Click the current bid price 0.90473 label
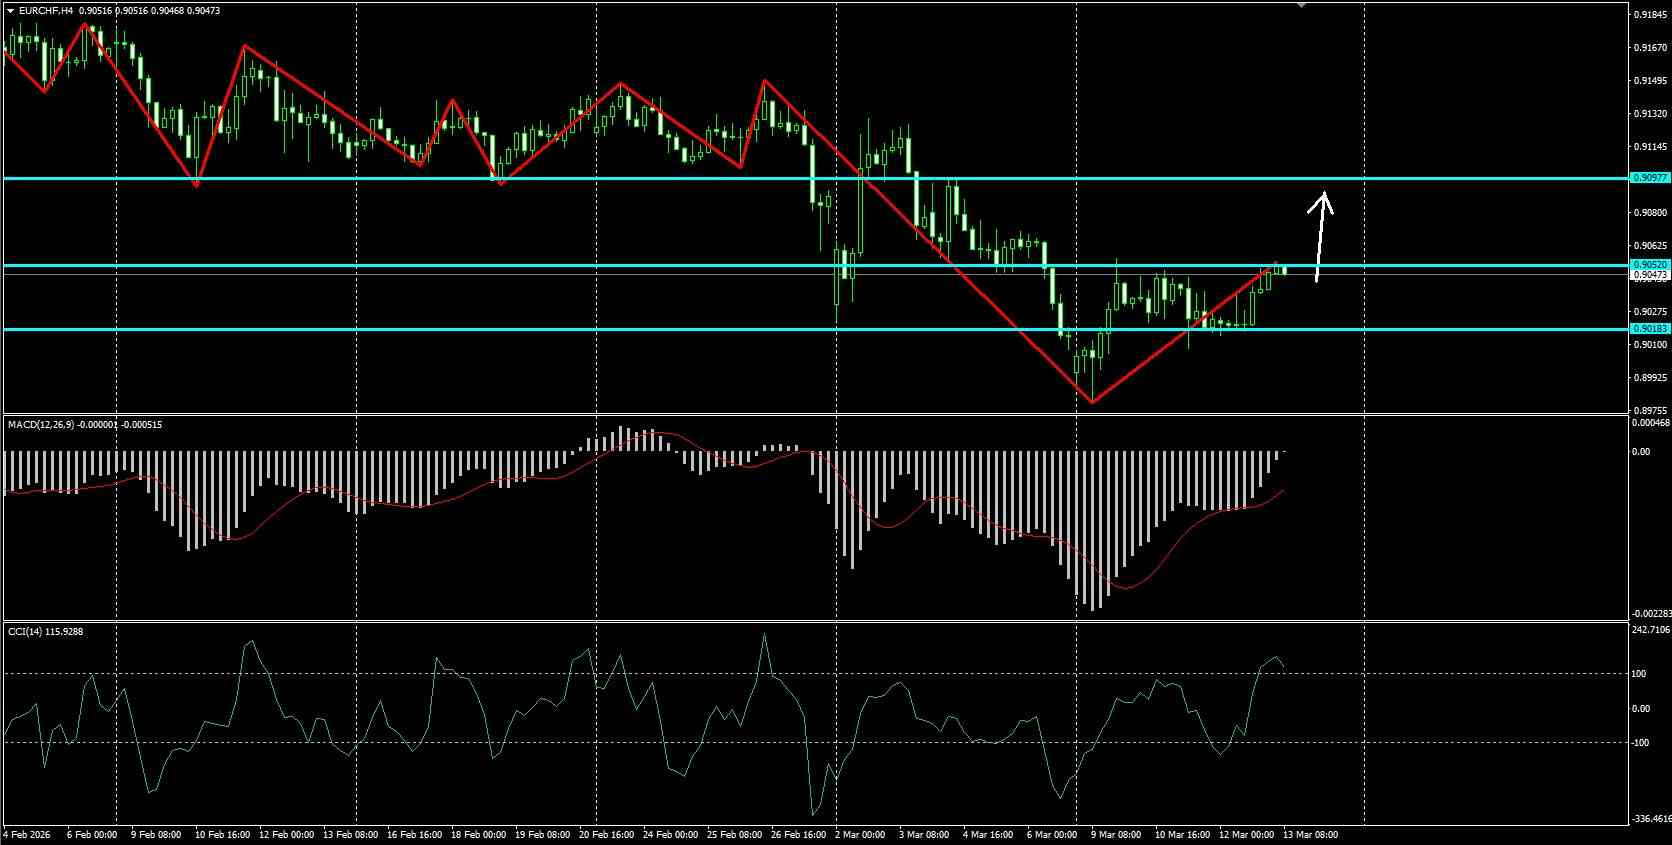This screenshot has height=845, width=1672. (1649, 275)
